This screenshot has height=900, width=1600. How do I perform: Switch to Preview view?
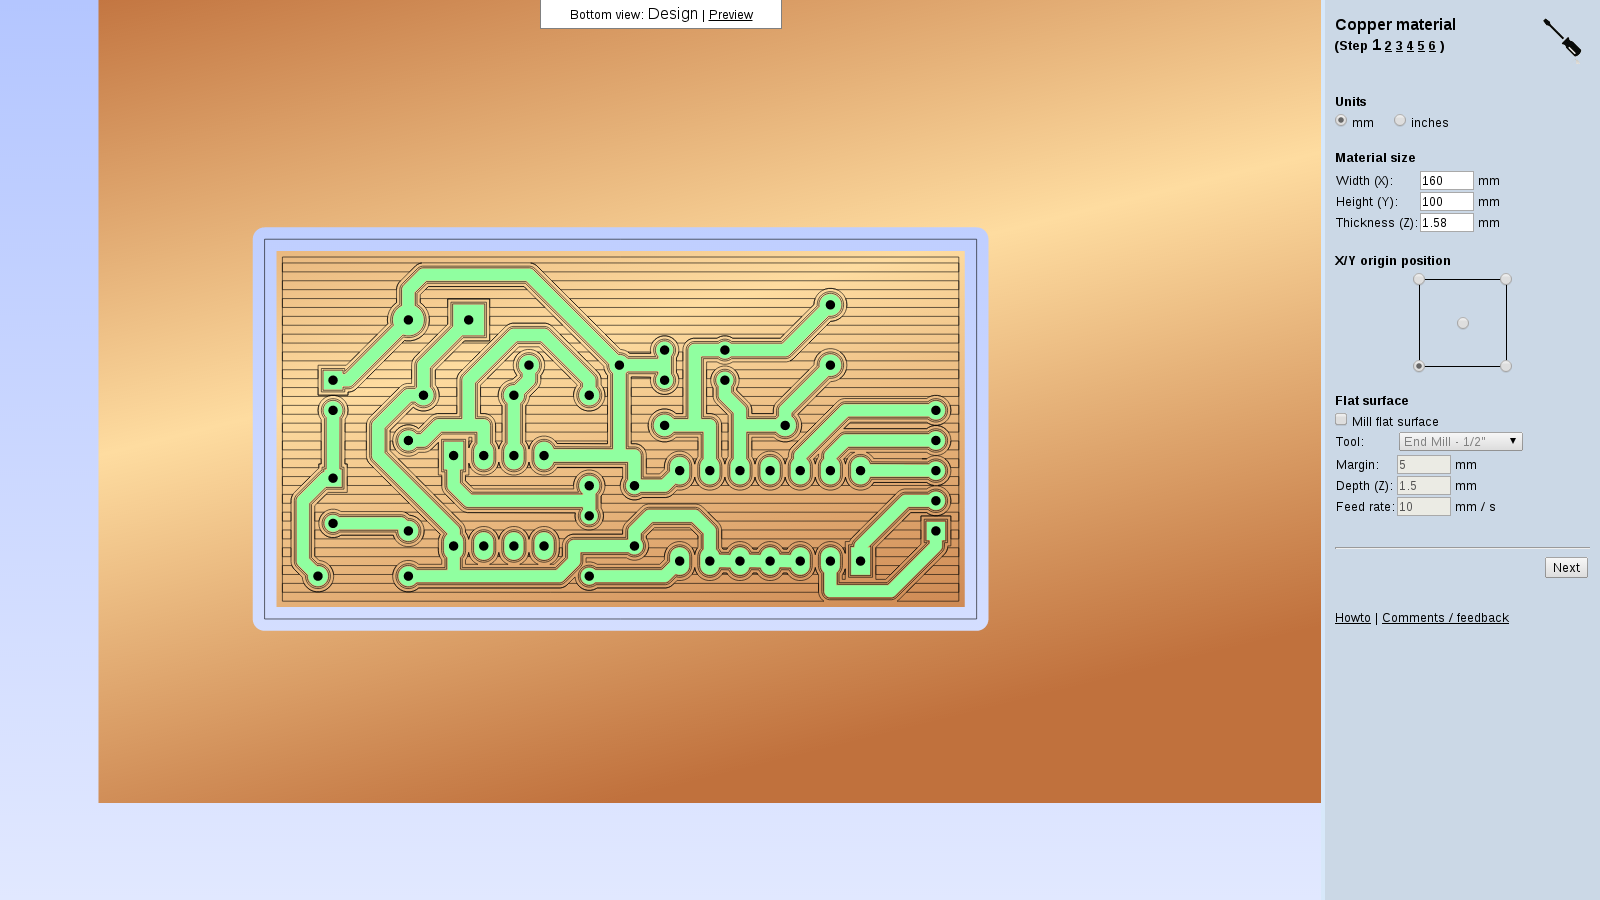[x=731, y=15]
